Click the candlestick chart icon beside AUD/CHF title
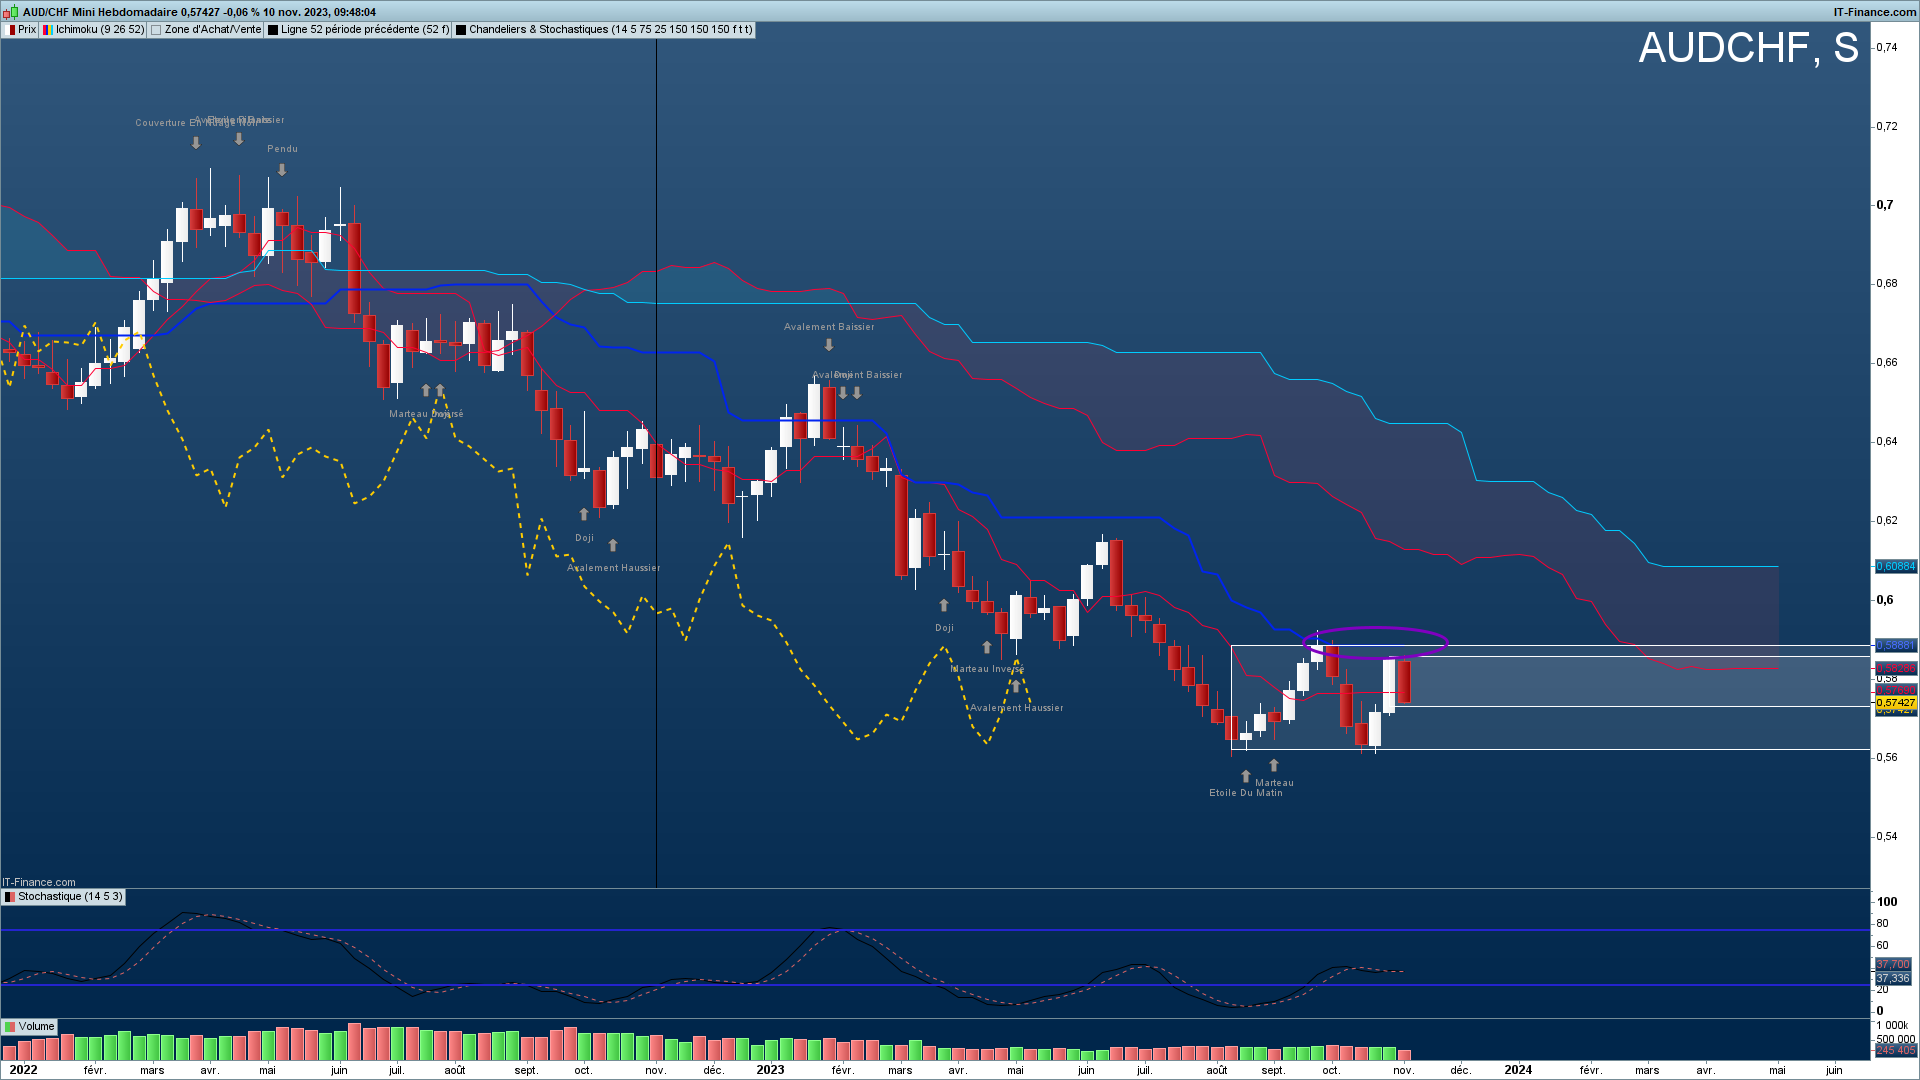Viewport: 1920px width, 1080px height. coord(12,12)
